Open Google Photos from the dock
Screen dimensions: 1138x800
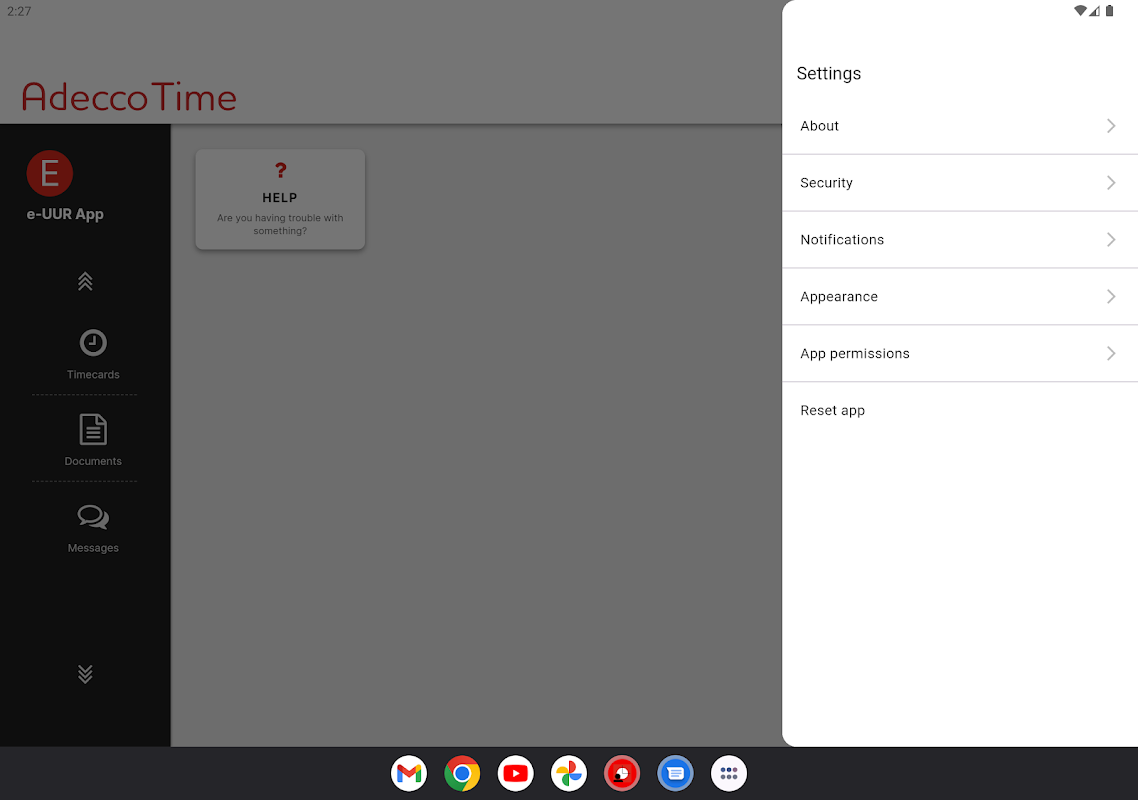(x=569, y=774)
